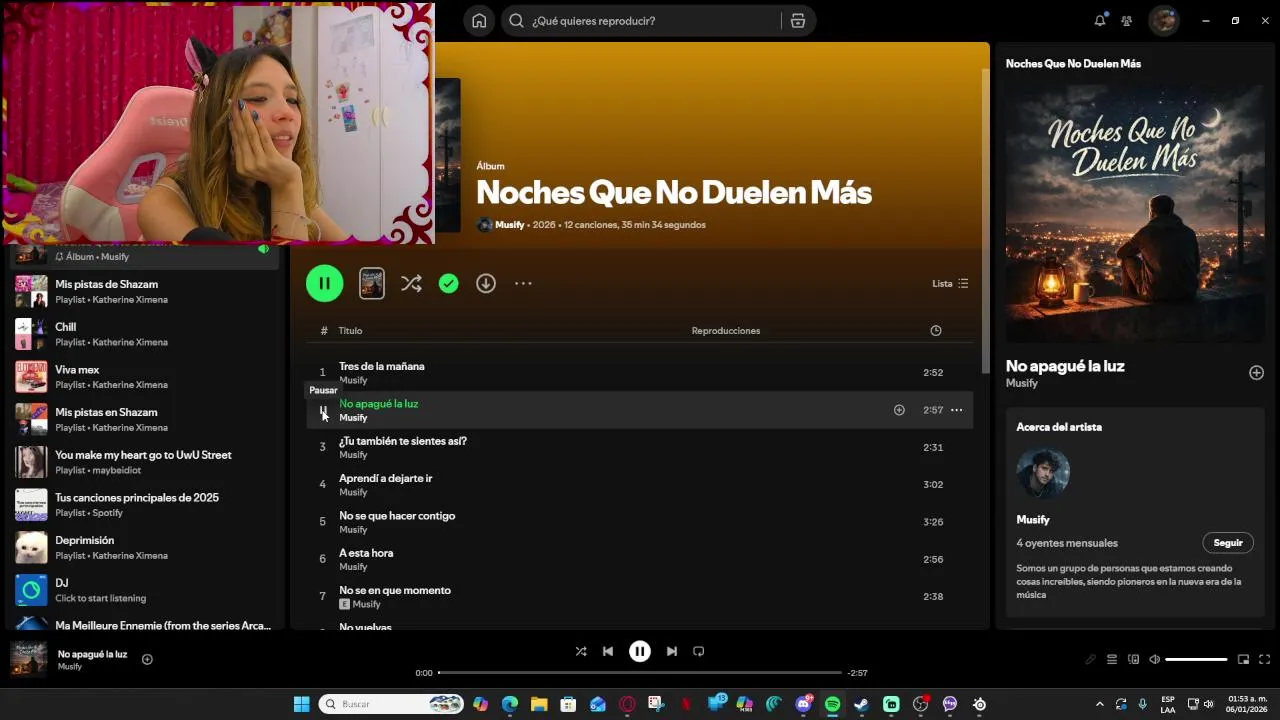Open the notifications bell
The image size is (1280, 720).
tap(1100, 20)
